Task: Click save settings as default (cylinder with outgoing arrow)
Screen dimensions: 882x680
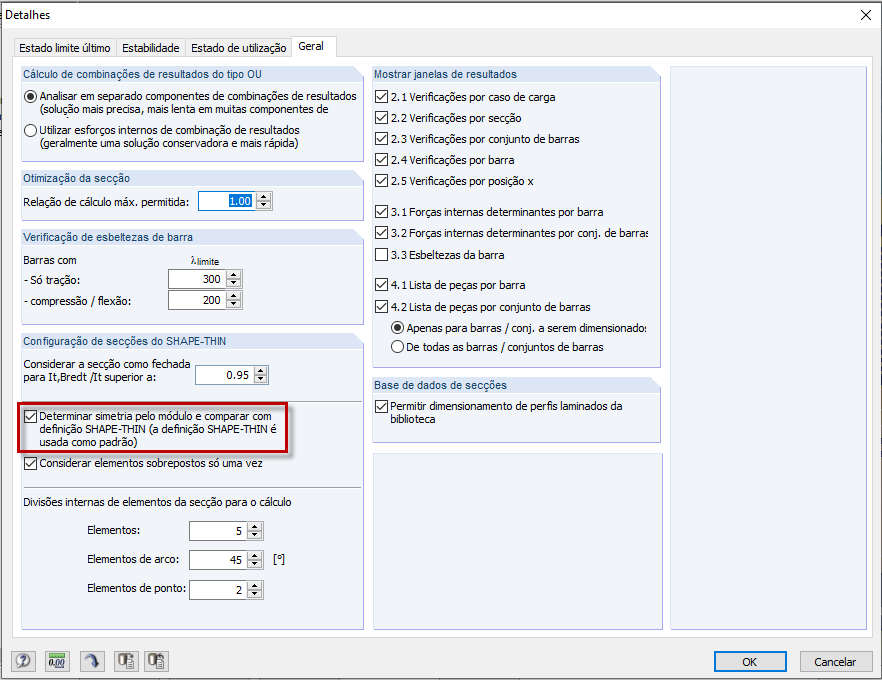Action: click(x=126, y=661)
